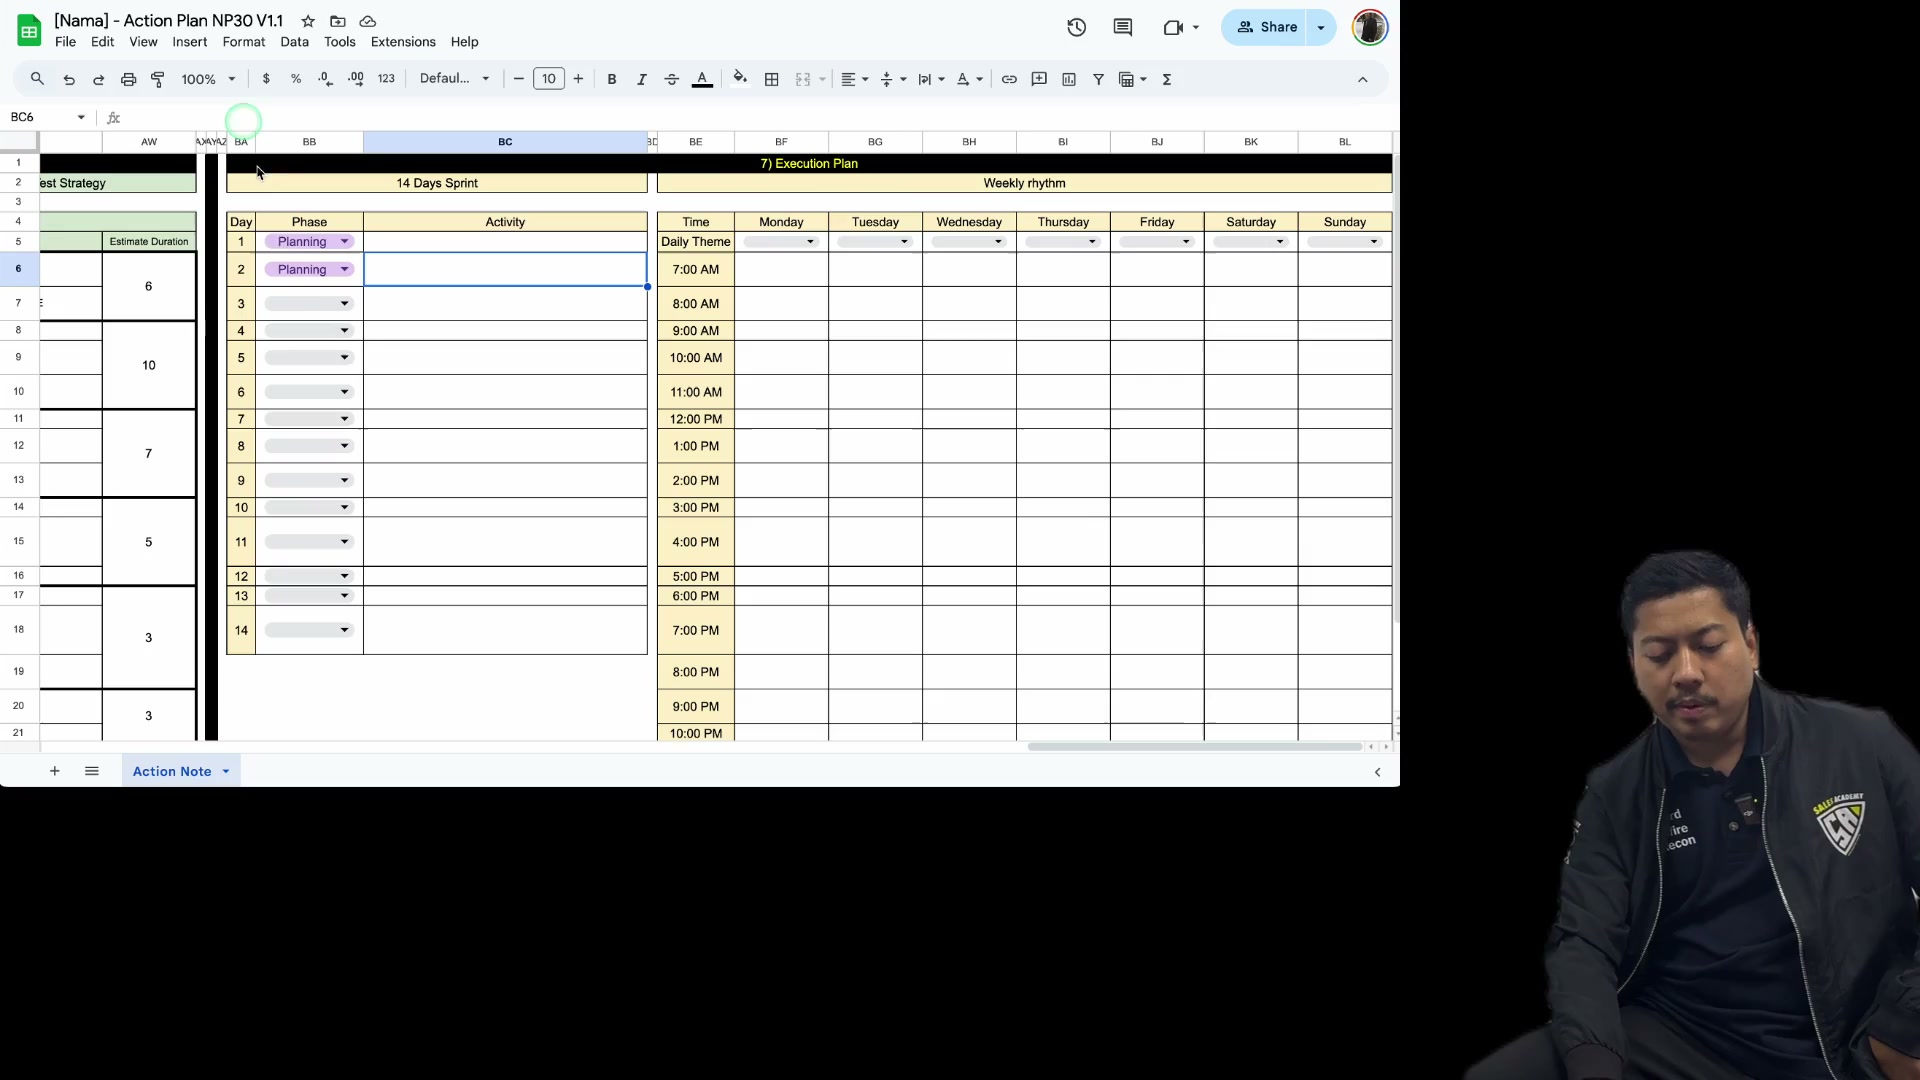The width and height of the screenshot is (1920, 1080).
Task: Click the Search the menus magnifier icon
Action: coord(37,79)
